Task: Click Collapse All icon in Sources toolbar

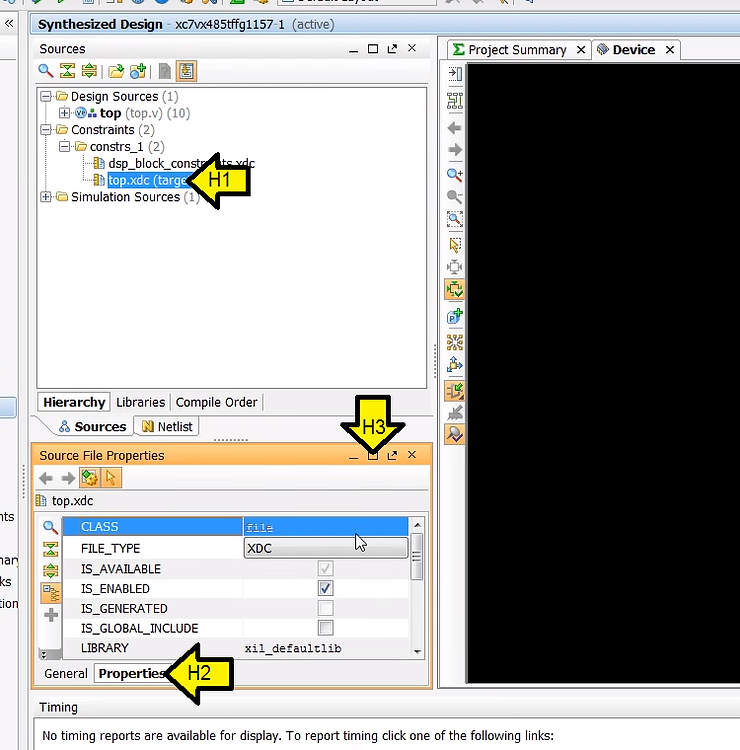Action: tap(67, 71)
